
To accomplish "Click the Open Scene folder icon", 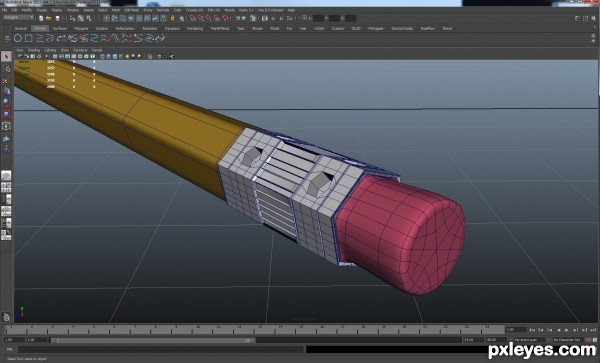I will [x=49, y=18].
